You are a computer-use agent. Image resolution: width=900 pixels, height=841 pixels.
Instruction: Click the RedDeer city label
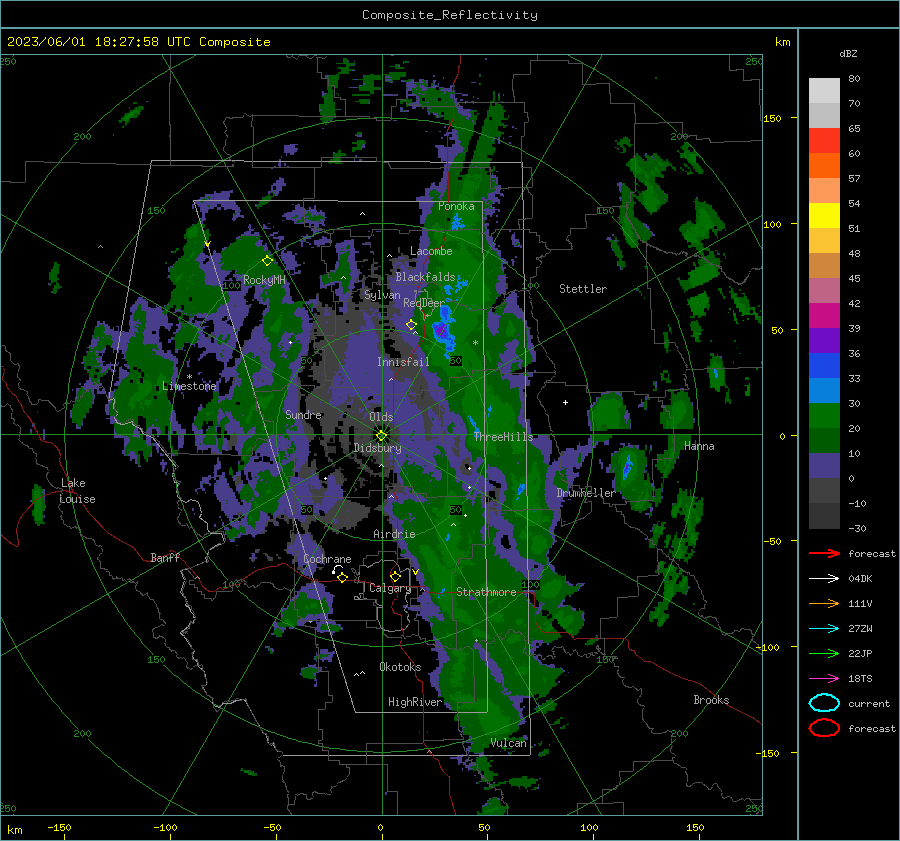click(x=424, y=303)
